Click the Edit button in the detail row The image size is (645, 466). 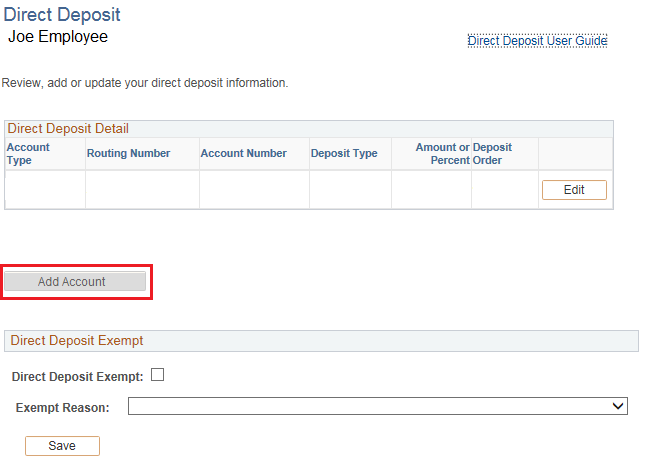tap(573, 190)
